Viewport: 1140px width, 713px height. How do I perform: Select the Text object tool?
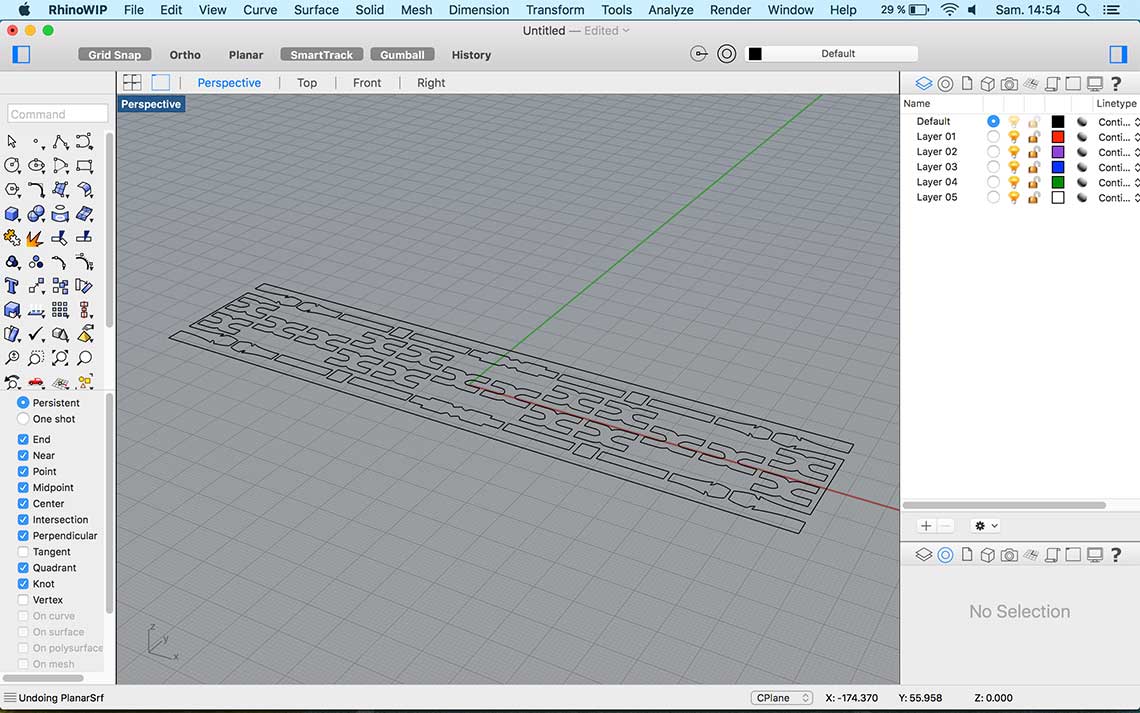click(12, 286)
